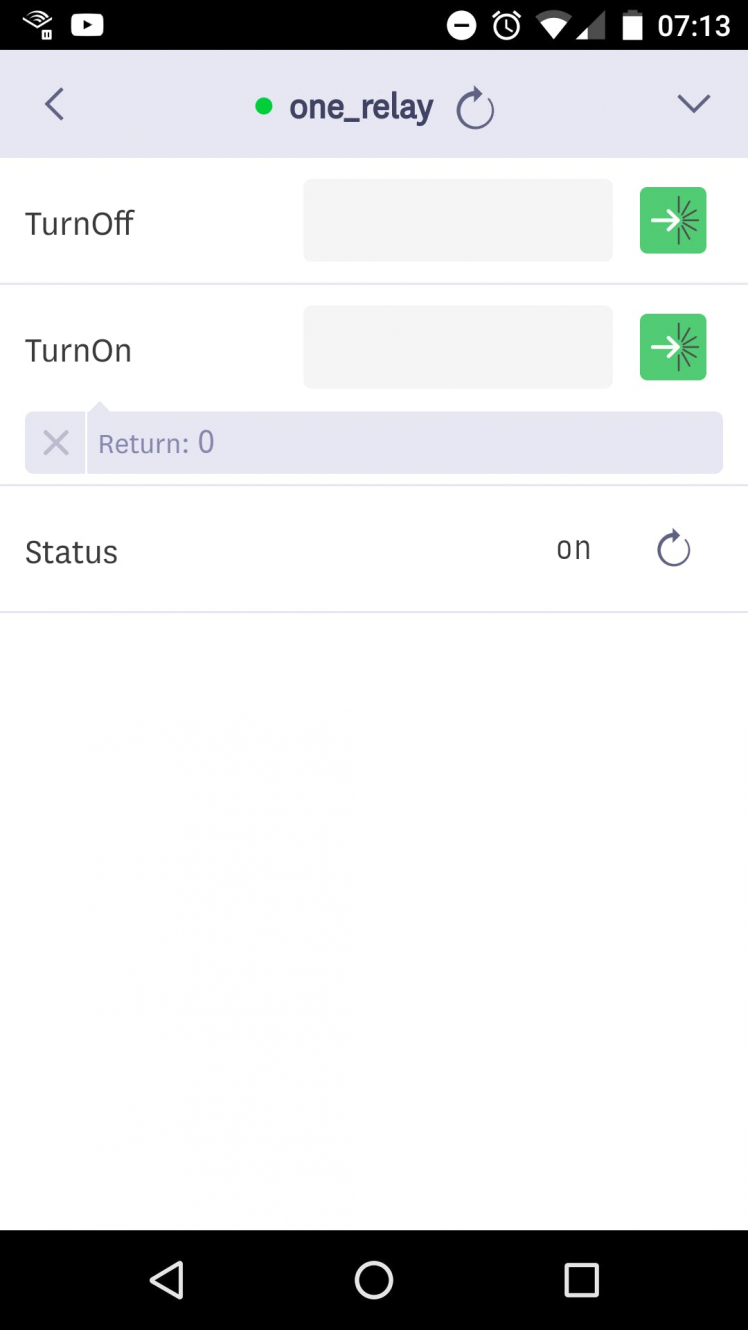Focus the TurnOn argument field
Viewport: 748px width, 1330px height.
click(x=458, y=347)
